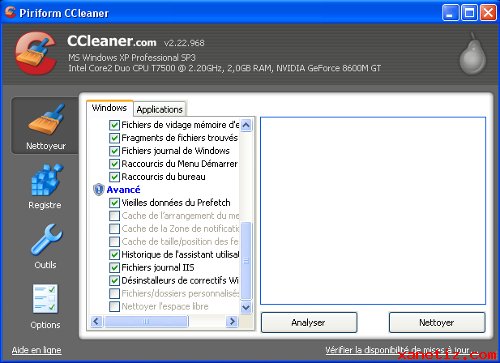Maximize the CCleaner window

tap(469, 13)
